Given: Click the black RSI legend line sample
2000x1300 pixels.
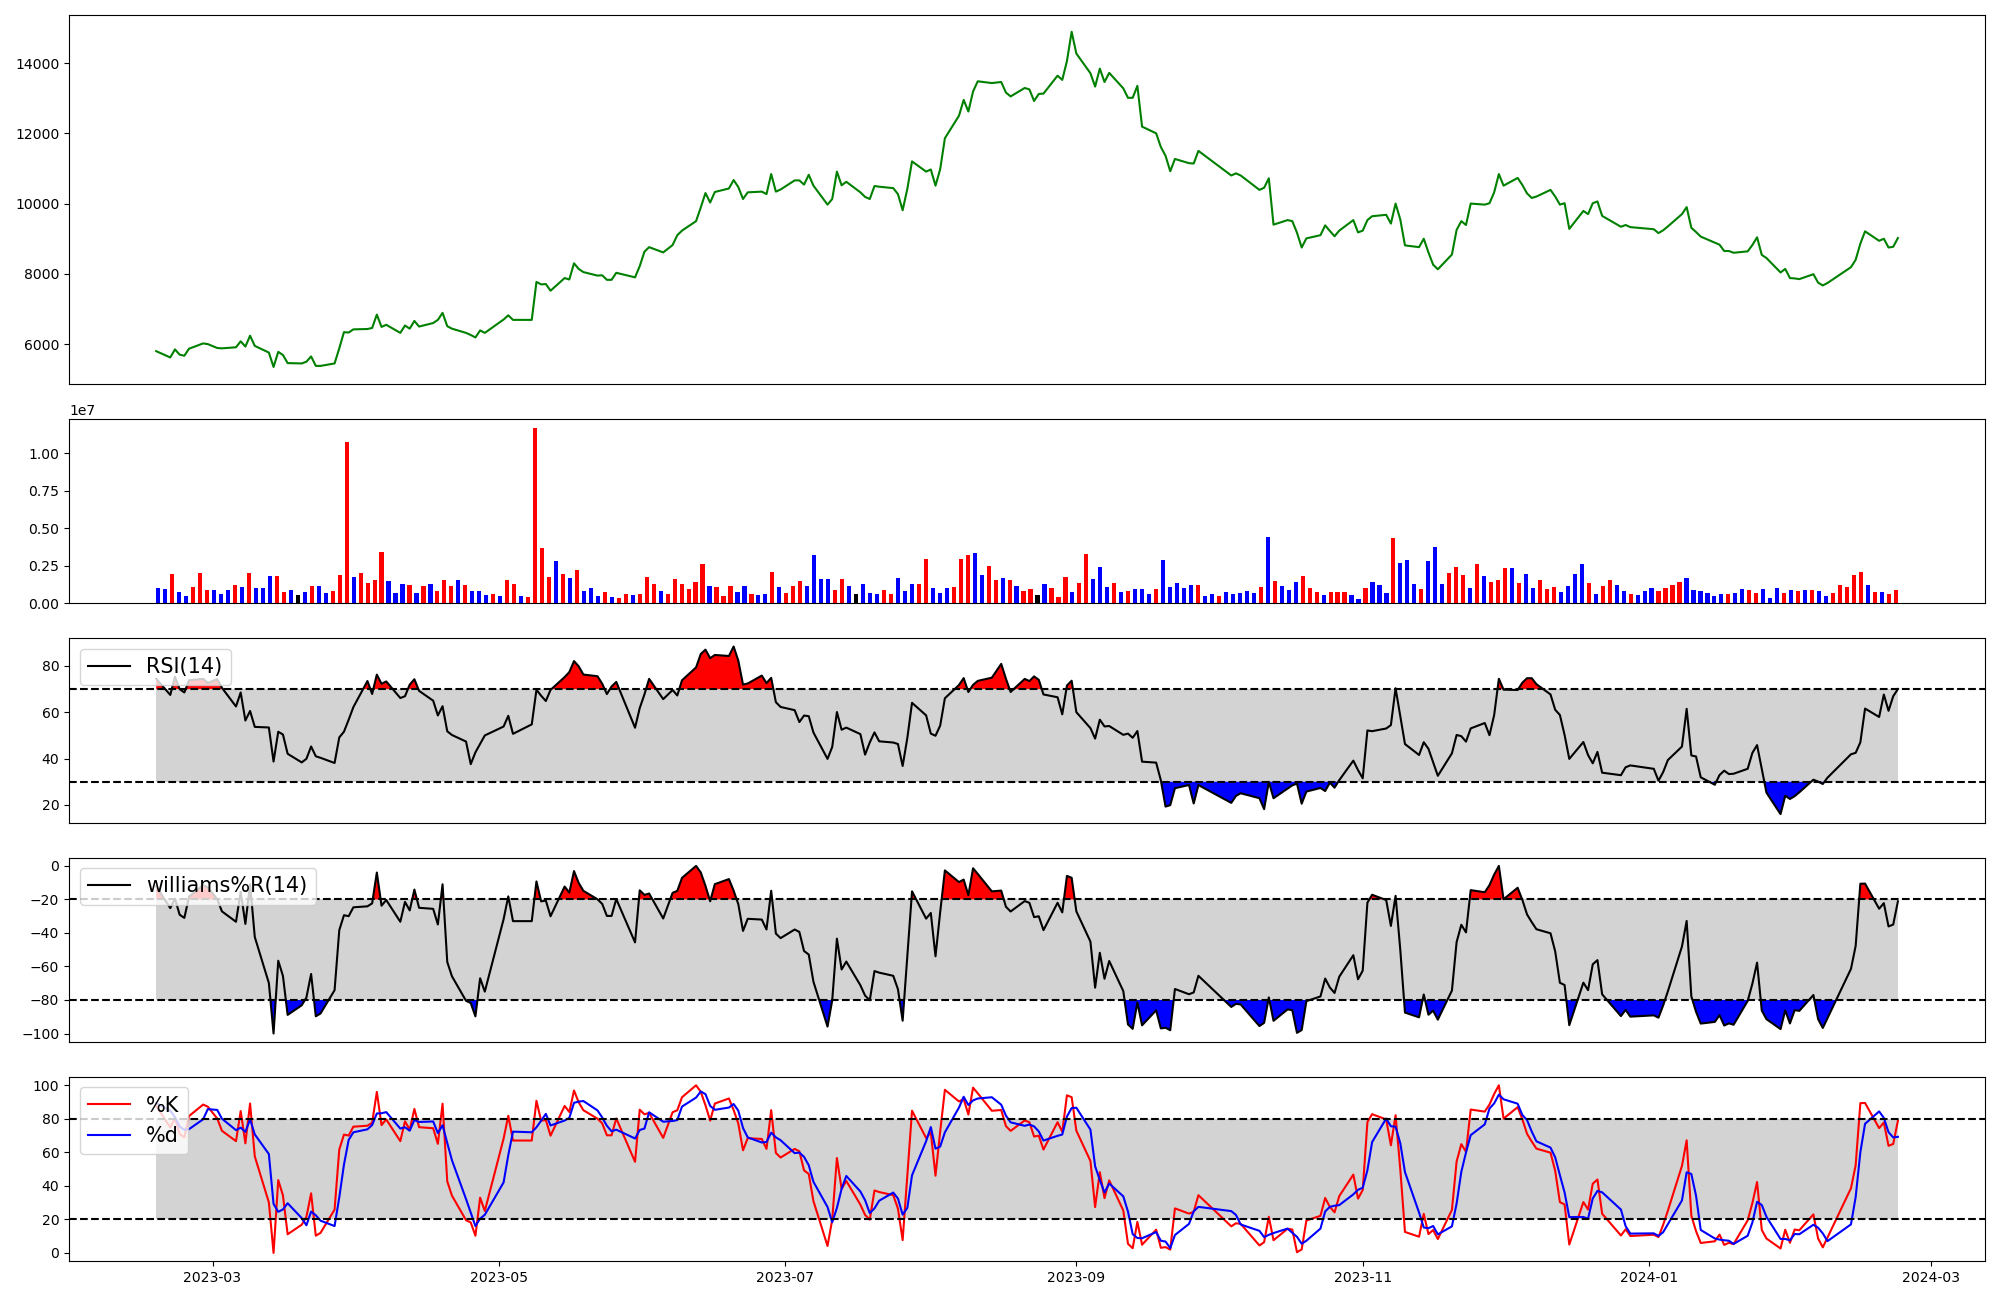Looking at the screenshot, I should tap(110, 666).
